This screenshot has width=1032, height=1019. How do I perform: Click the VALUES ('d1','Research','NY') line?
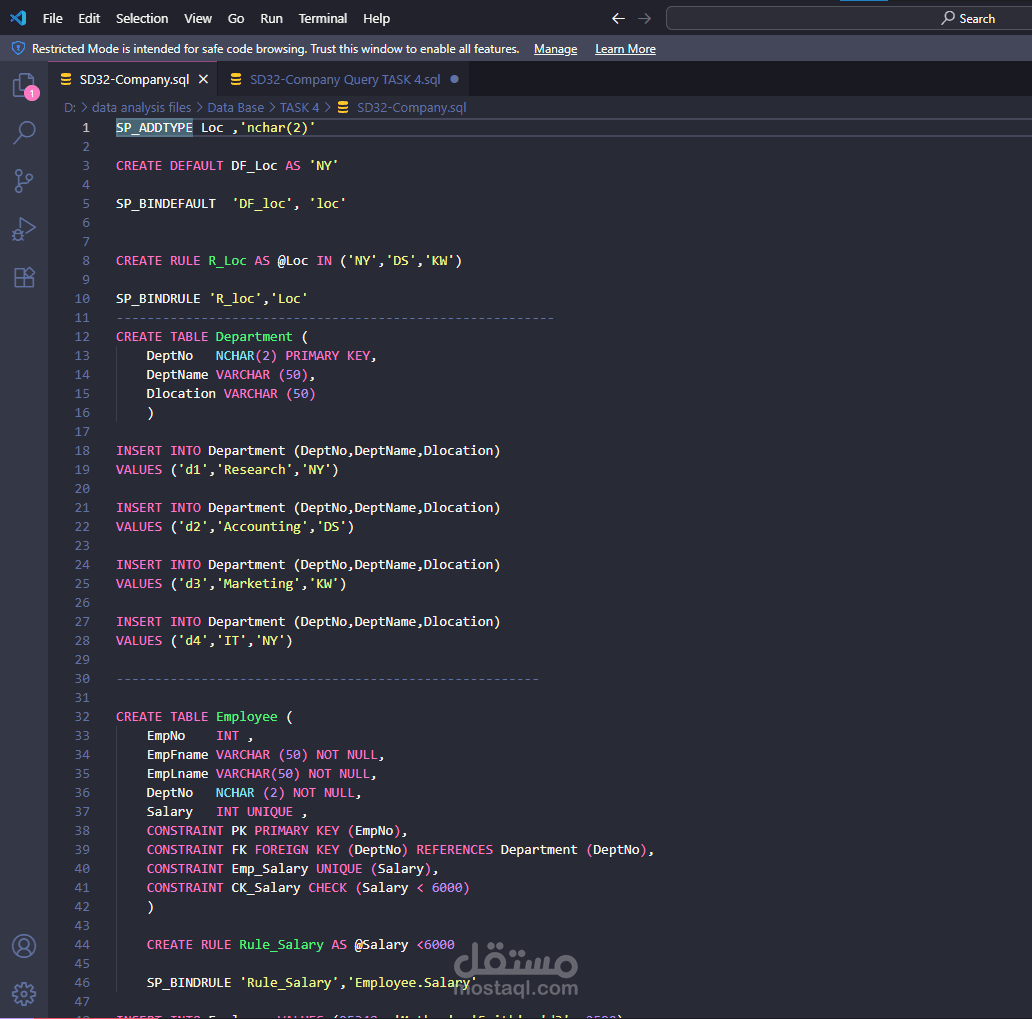tap(227, 469)
